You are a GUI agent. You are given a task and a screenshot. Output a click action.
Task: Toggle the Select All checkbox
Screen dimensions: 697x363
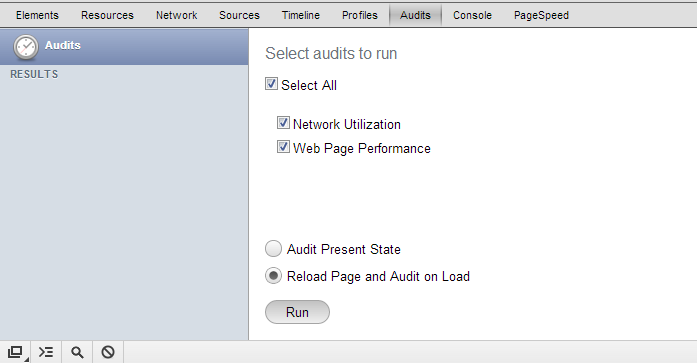pyautogui.click(x=271, y=84)
